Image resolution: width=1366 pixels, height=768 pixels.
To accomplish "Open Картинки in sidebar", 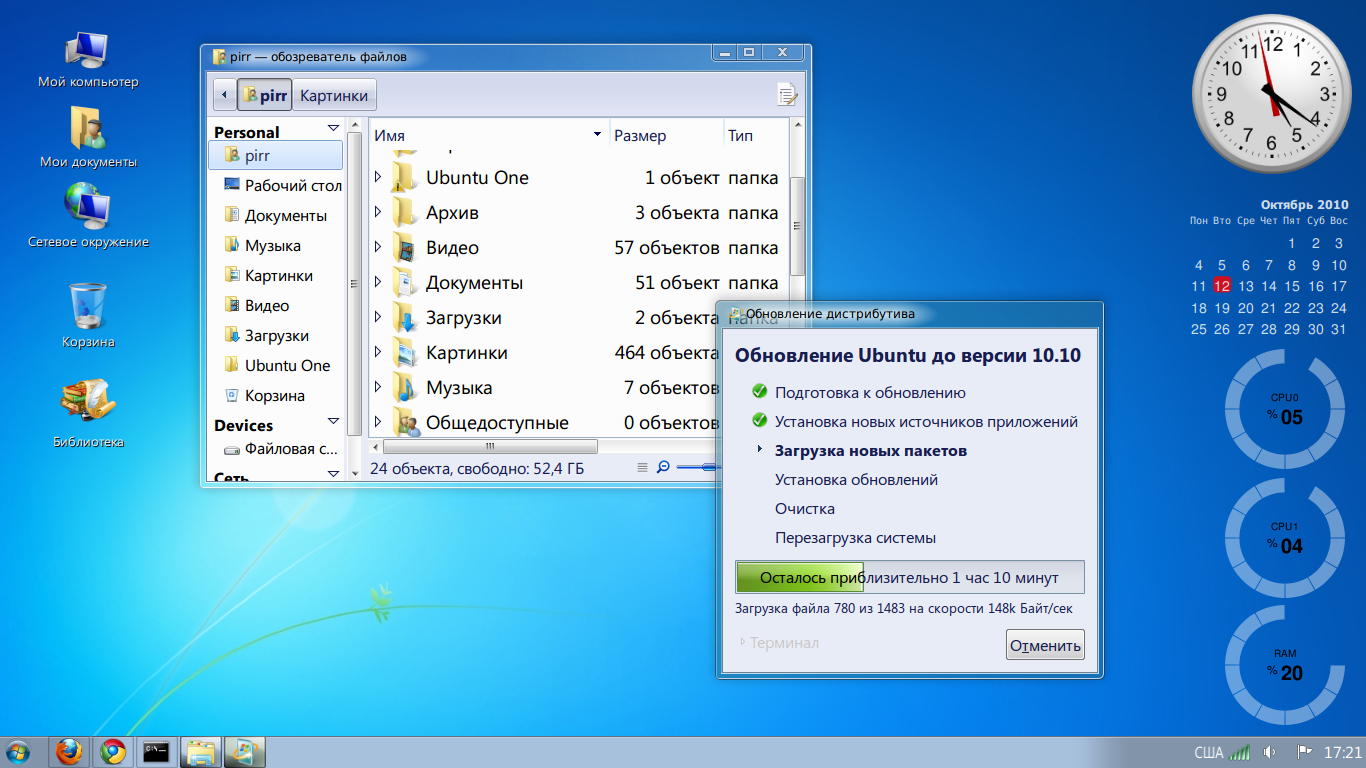I will [276, 275].
